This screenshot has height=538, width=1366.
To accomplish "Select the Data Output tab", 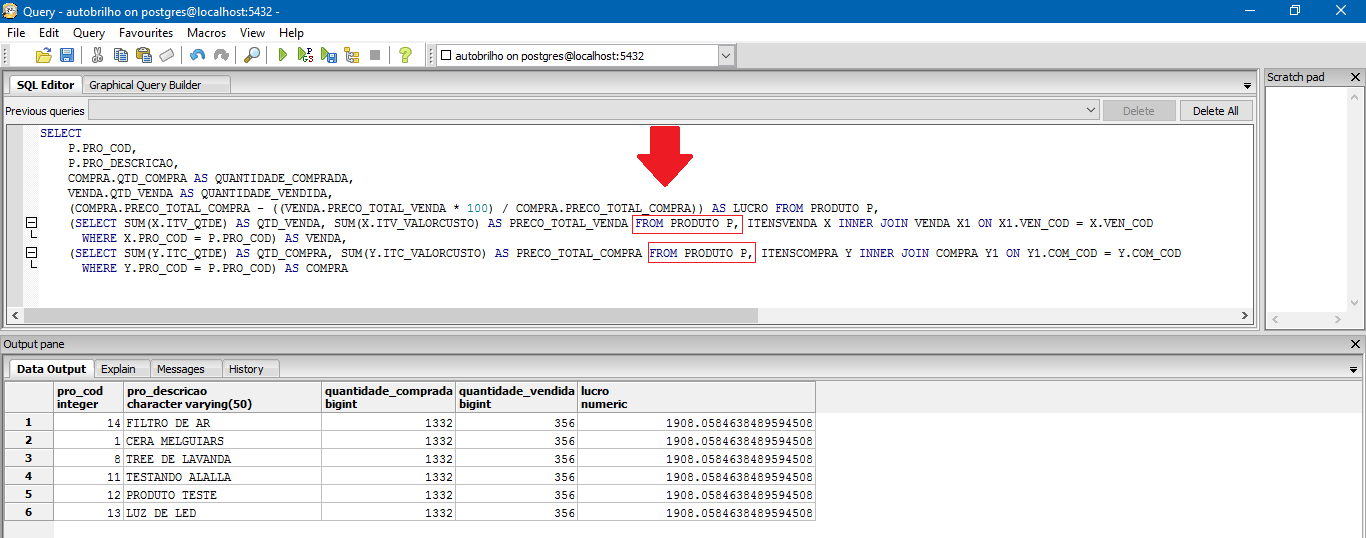I will point(52,369).
